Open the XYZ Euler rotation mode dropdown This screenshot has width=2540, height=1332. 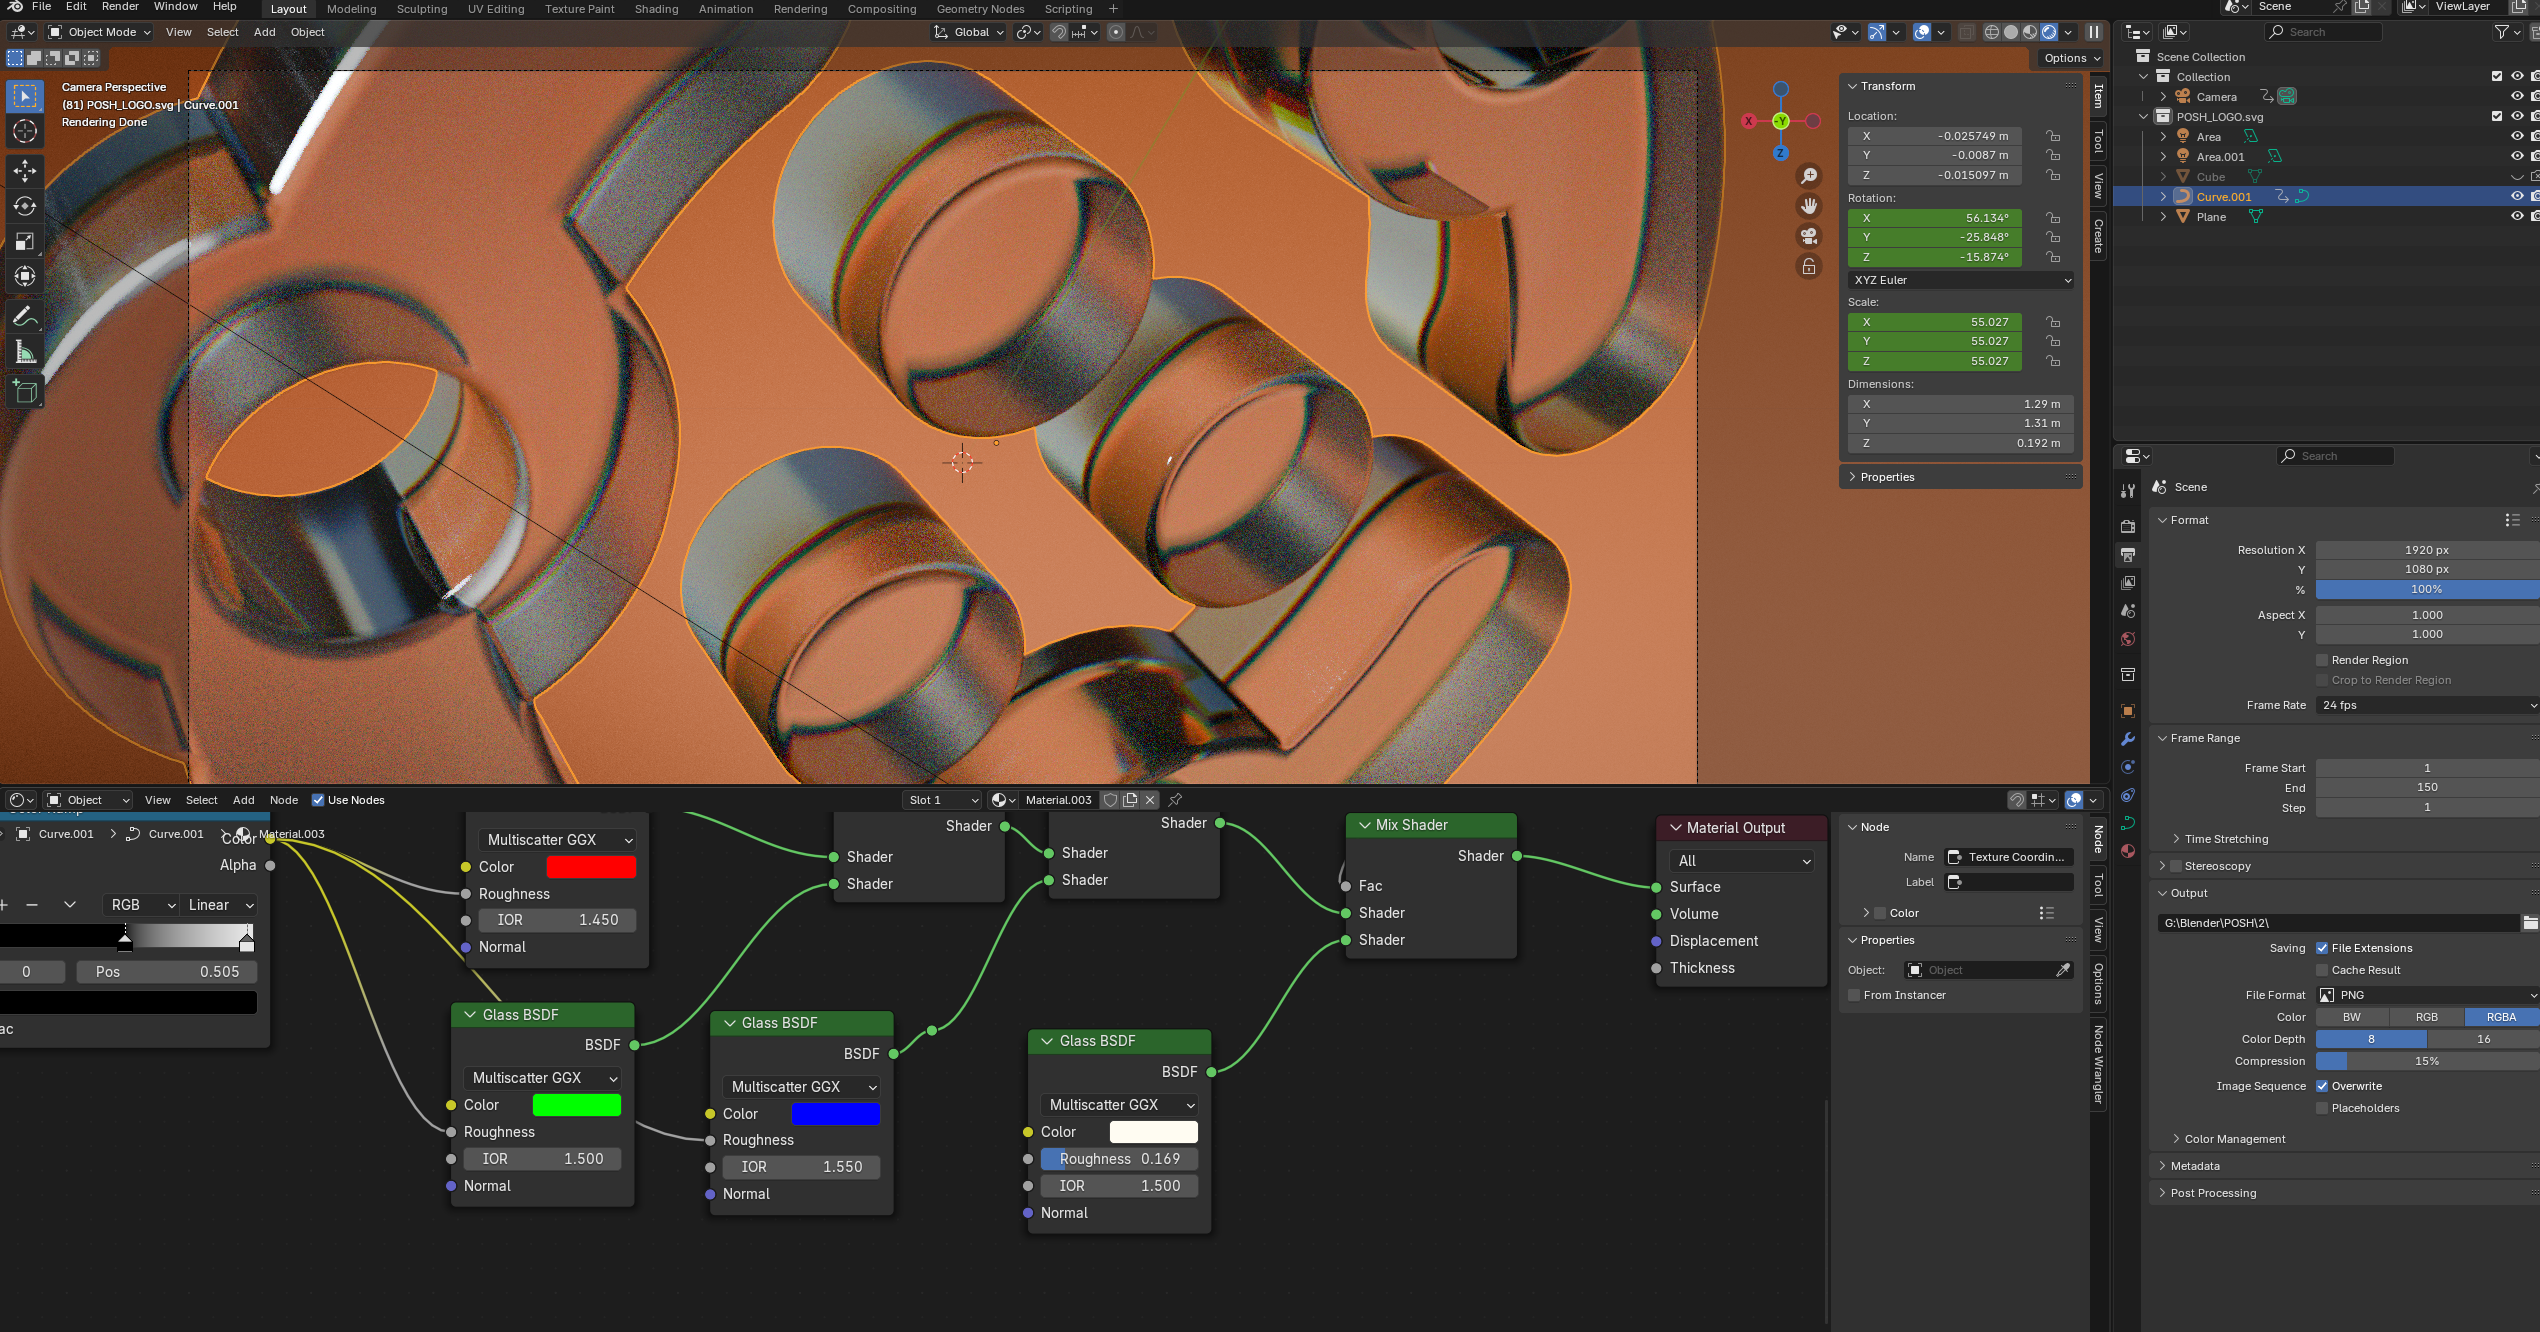point(1961,280)
